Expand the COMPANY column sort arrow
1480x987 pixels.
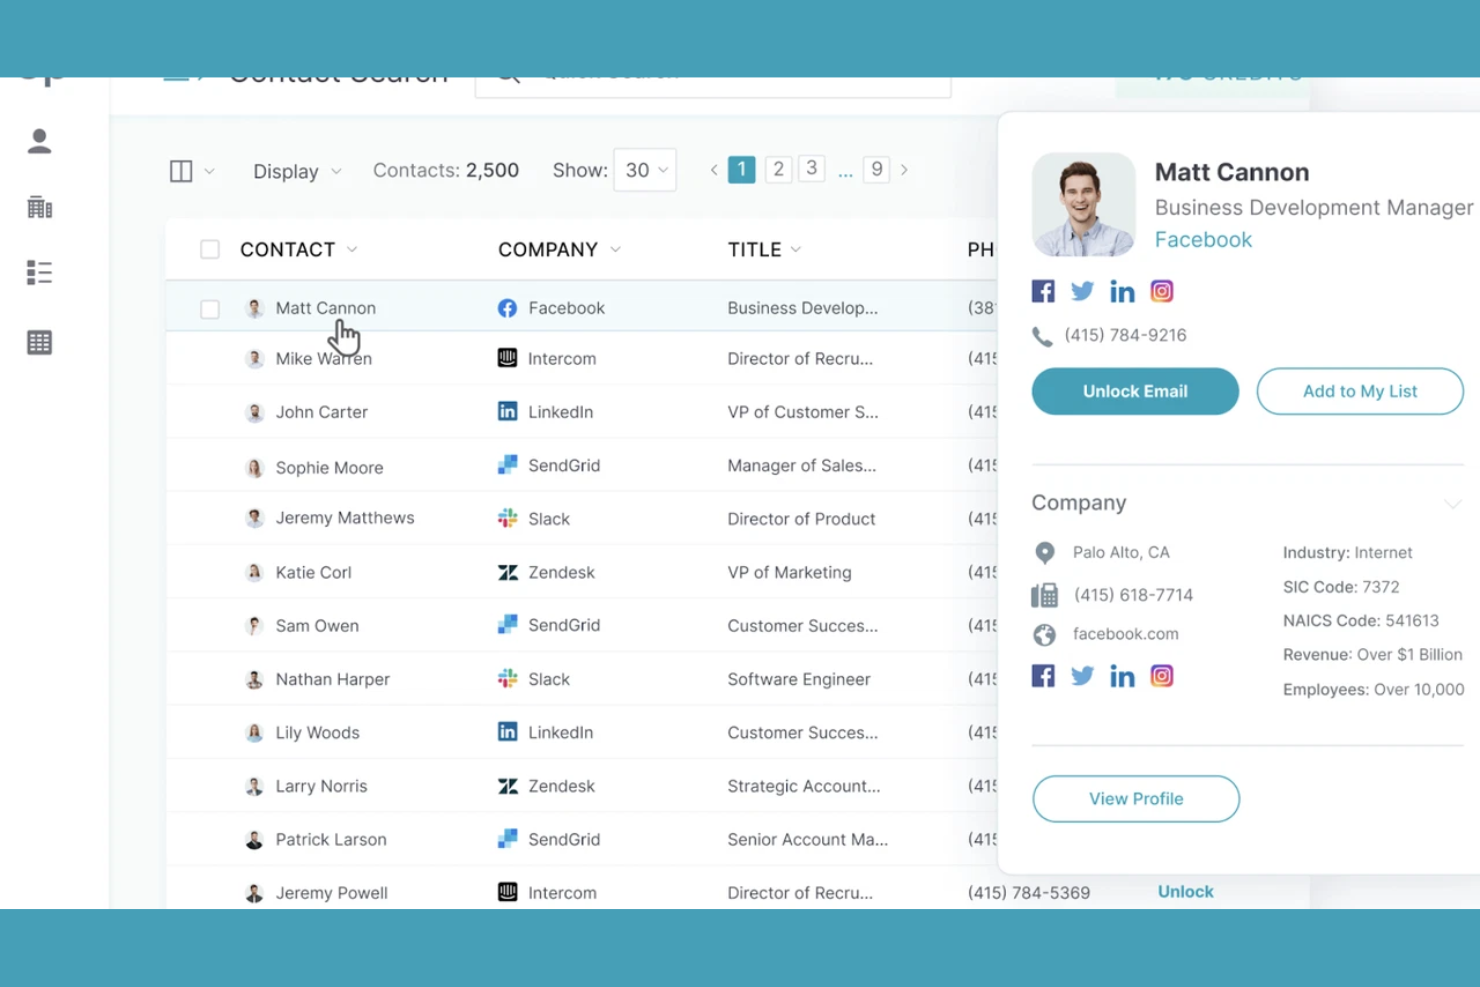(615, 250)
